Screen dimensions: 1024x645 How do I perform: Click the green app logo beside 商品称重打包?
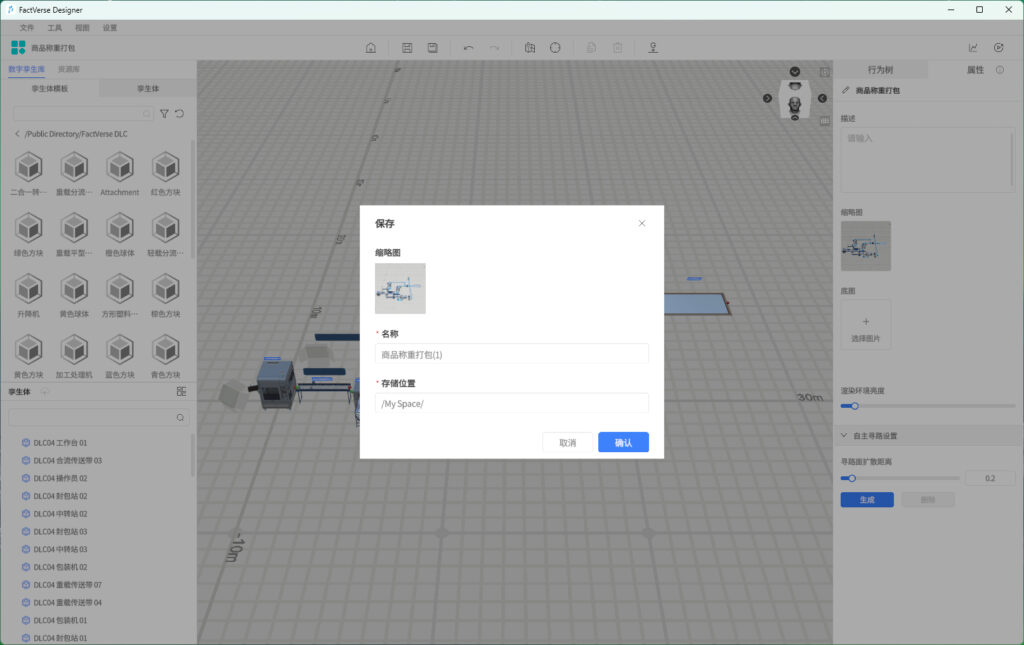tap(18, 48)
